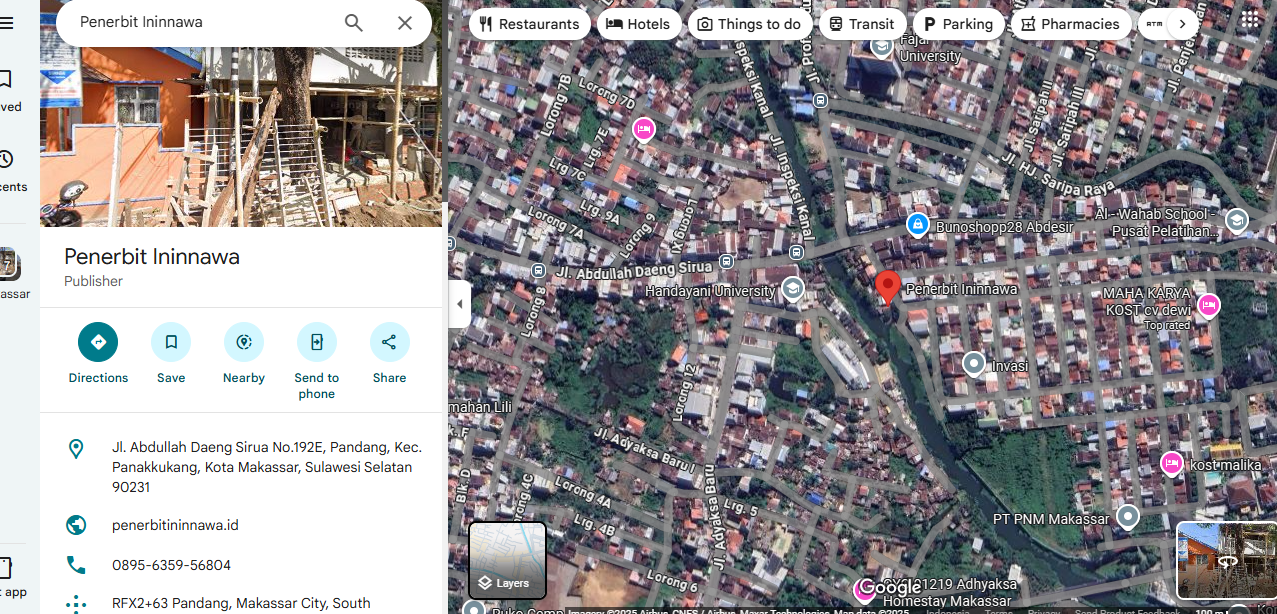Toggle map type with Layers button

pos(508,560)
